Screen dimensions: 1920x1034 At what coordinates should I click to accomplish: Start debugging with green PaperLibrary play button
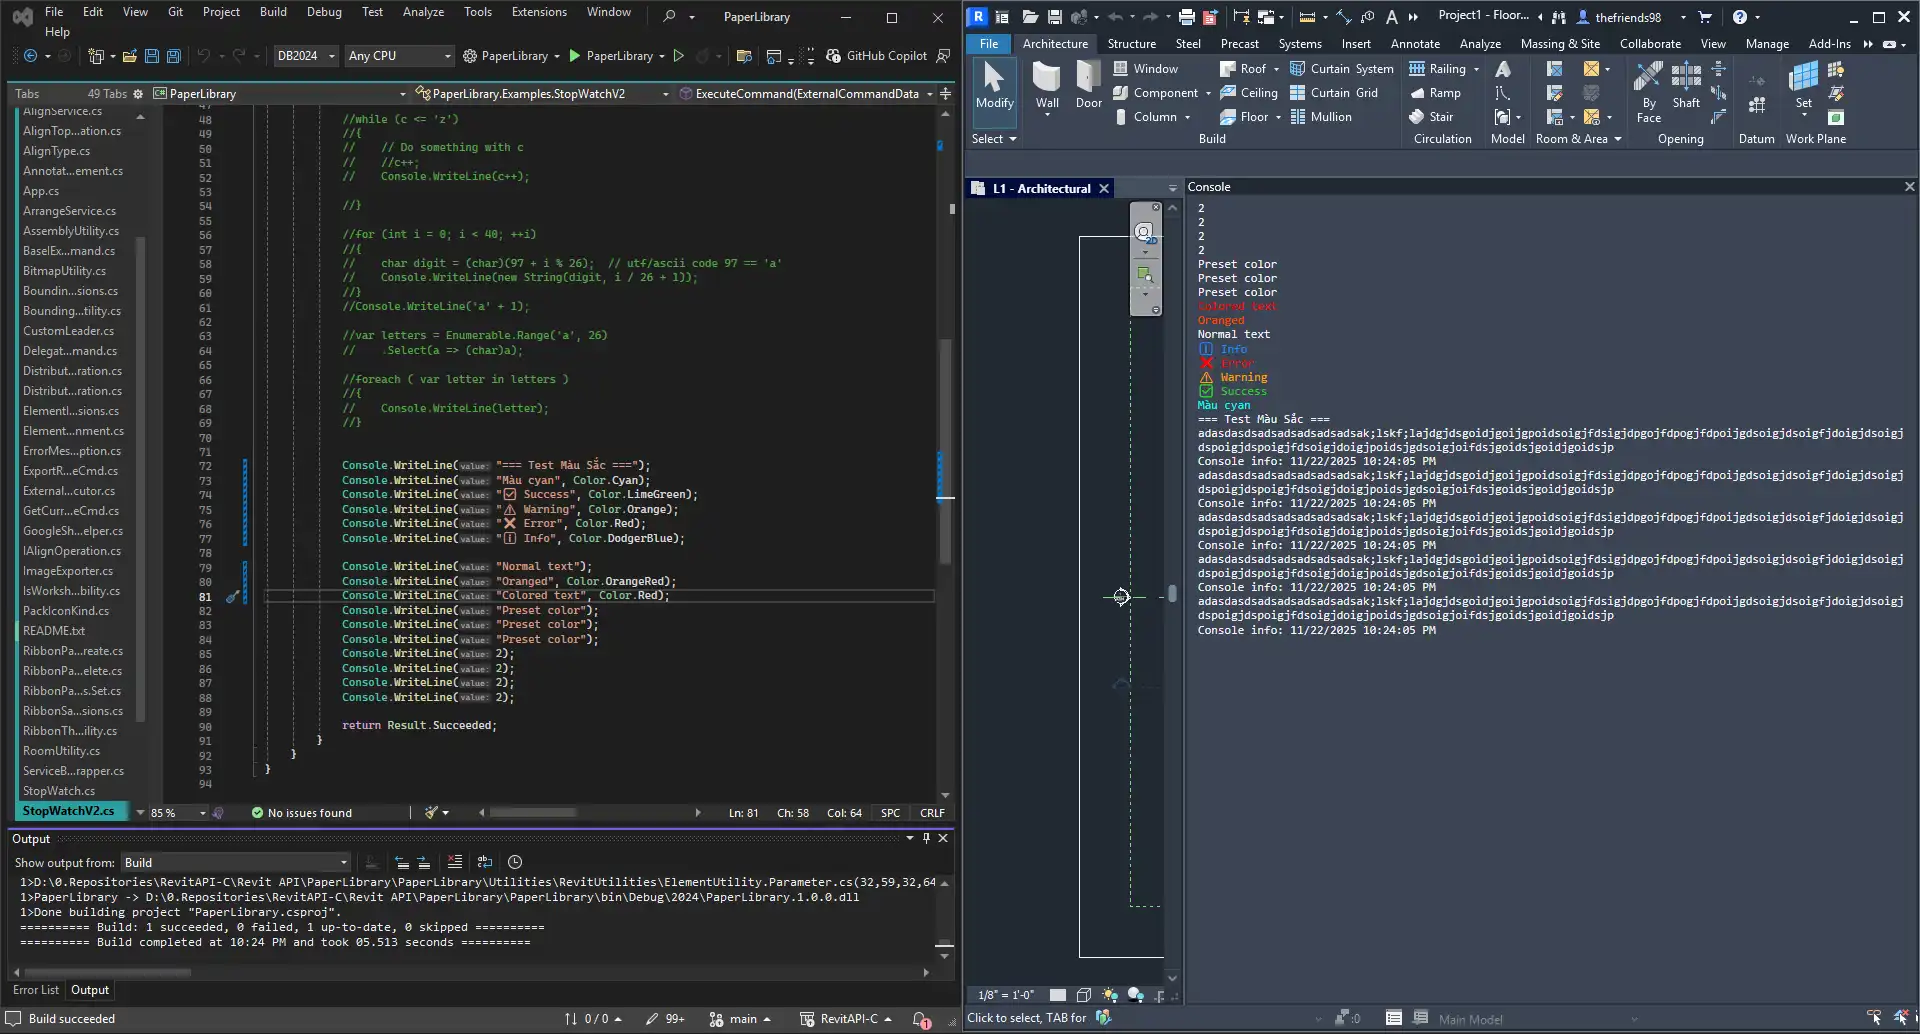[575, 56]
